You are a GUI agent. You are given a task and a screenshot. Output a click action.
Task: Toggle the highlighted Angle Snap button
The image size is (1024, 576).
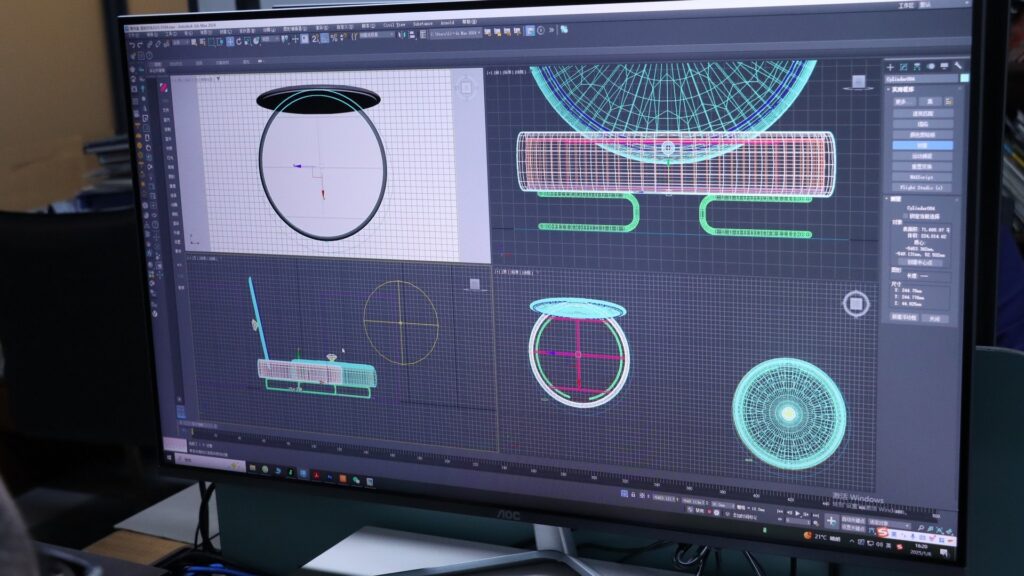click(325, 39)
